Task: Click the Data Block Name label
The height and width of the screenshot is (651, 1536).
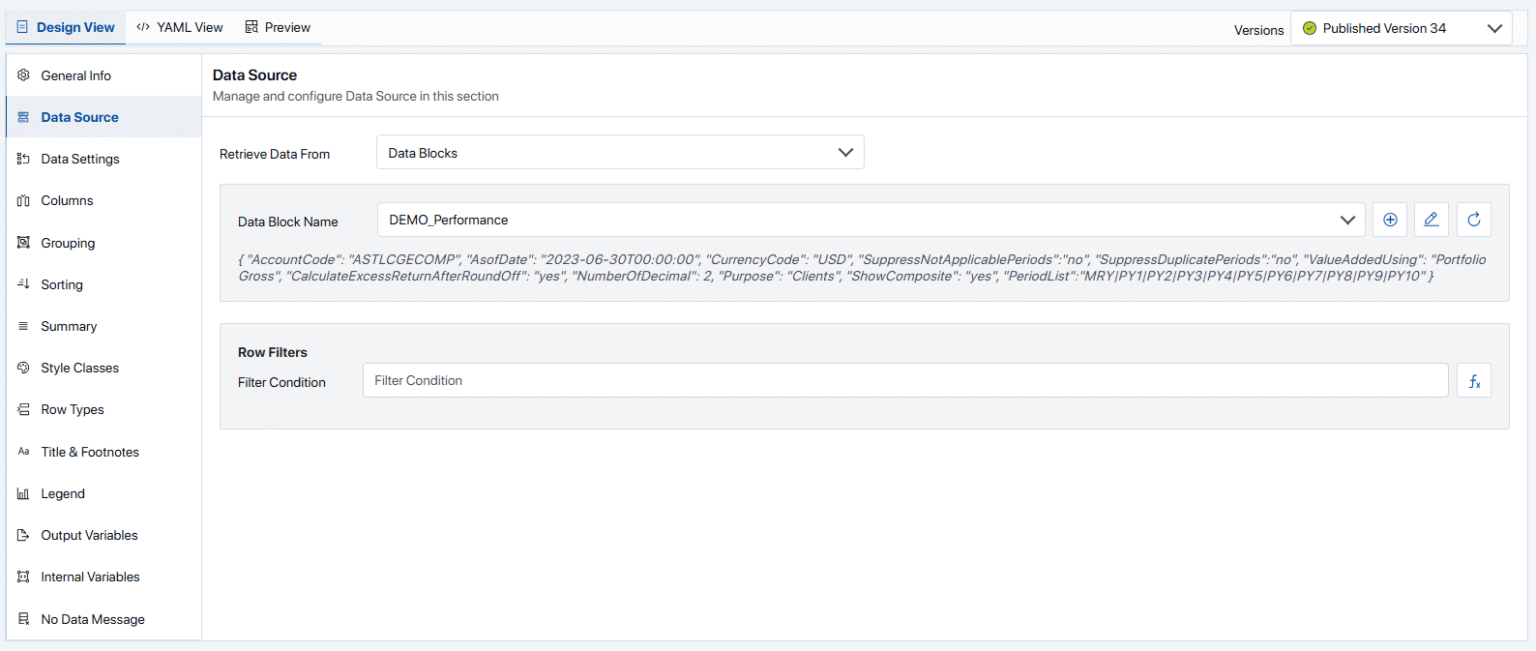Action: point(288,222)
